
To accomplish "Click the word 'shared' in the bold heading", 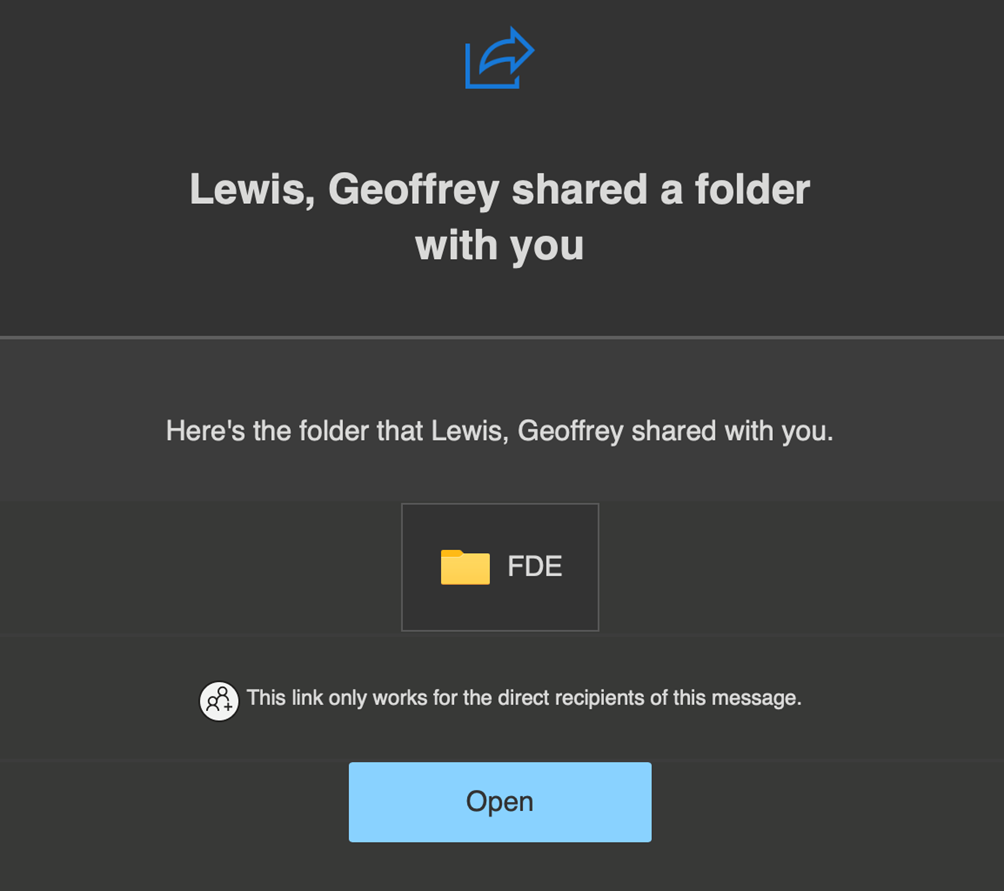I will pyautogui.click(x=580, y=189).
